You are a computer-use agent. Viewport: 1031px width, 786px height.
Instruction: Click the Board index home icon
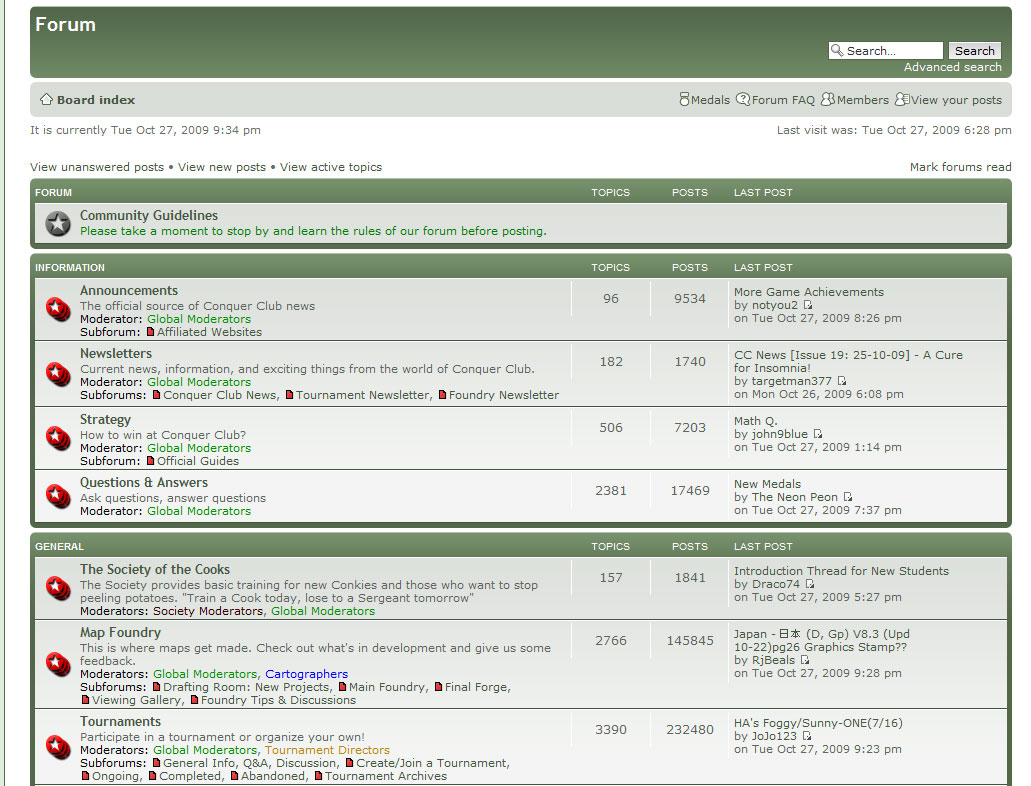tap(46, 99)
